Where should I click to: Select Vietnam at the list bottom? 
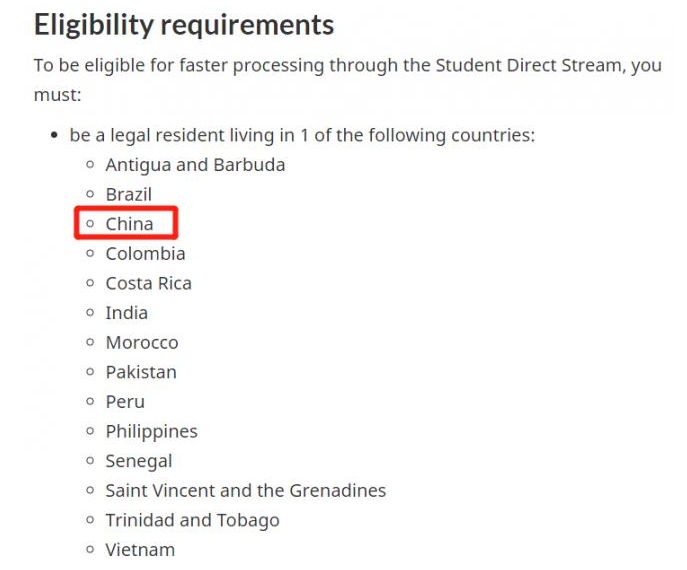click(x=140, y=550)
